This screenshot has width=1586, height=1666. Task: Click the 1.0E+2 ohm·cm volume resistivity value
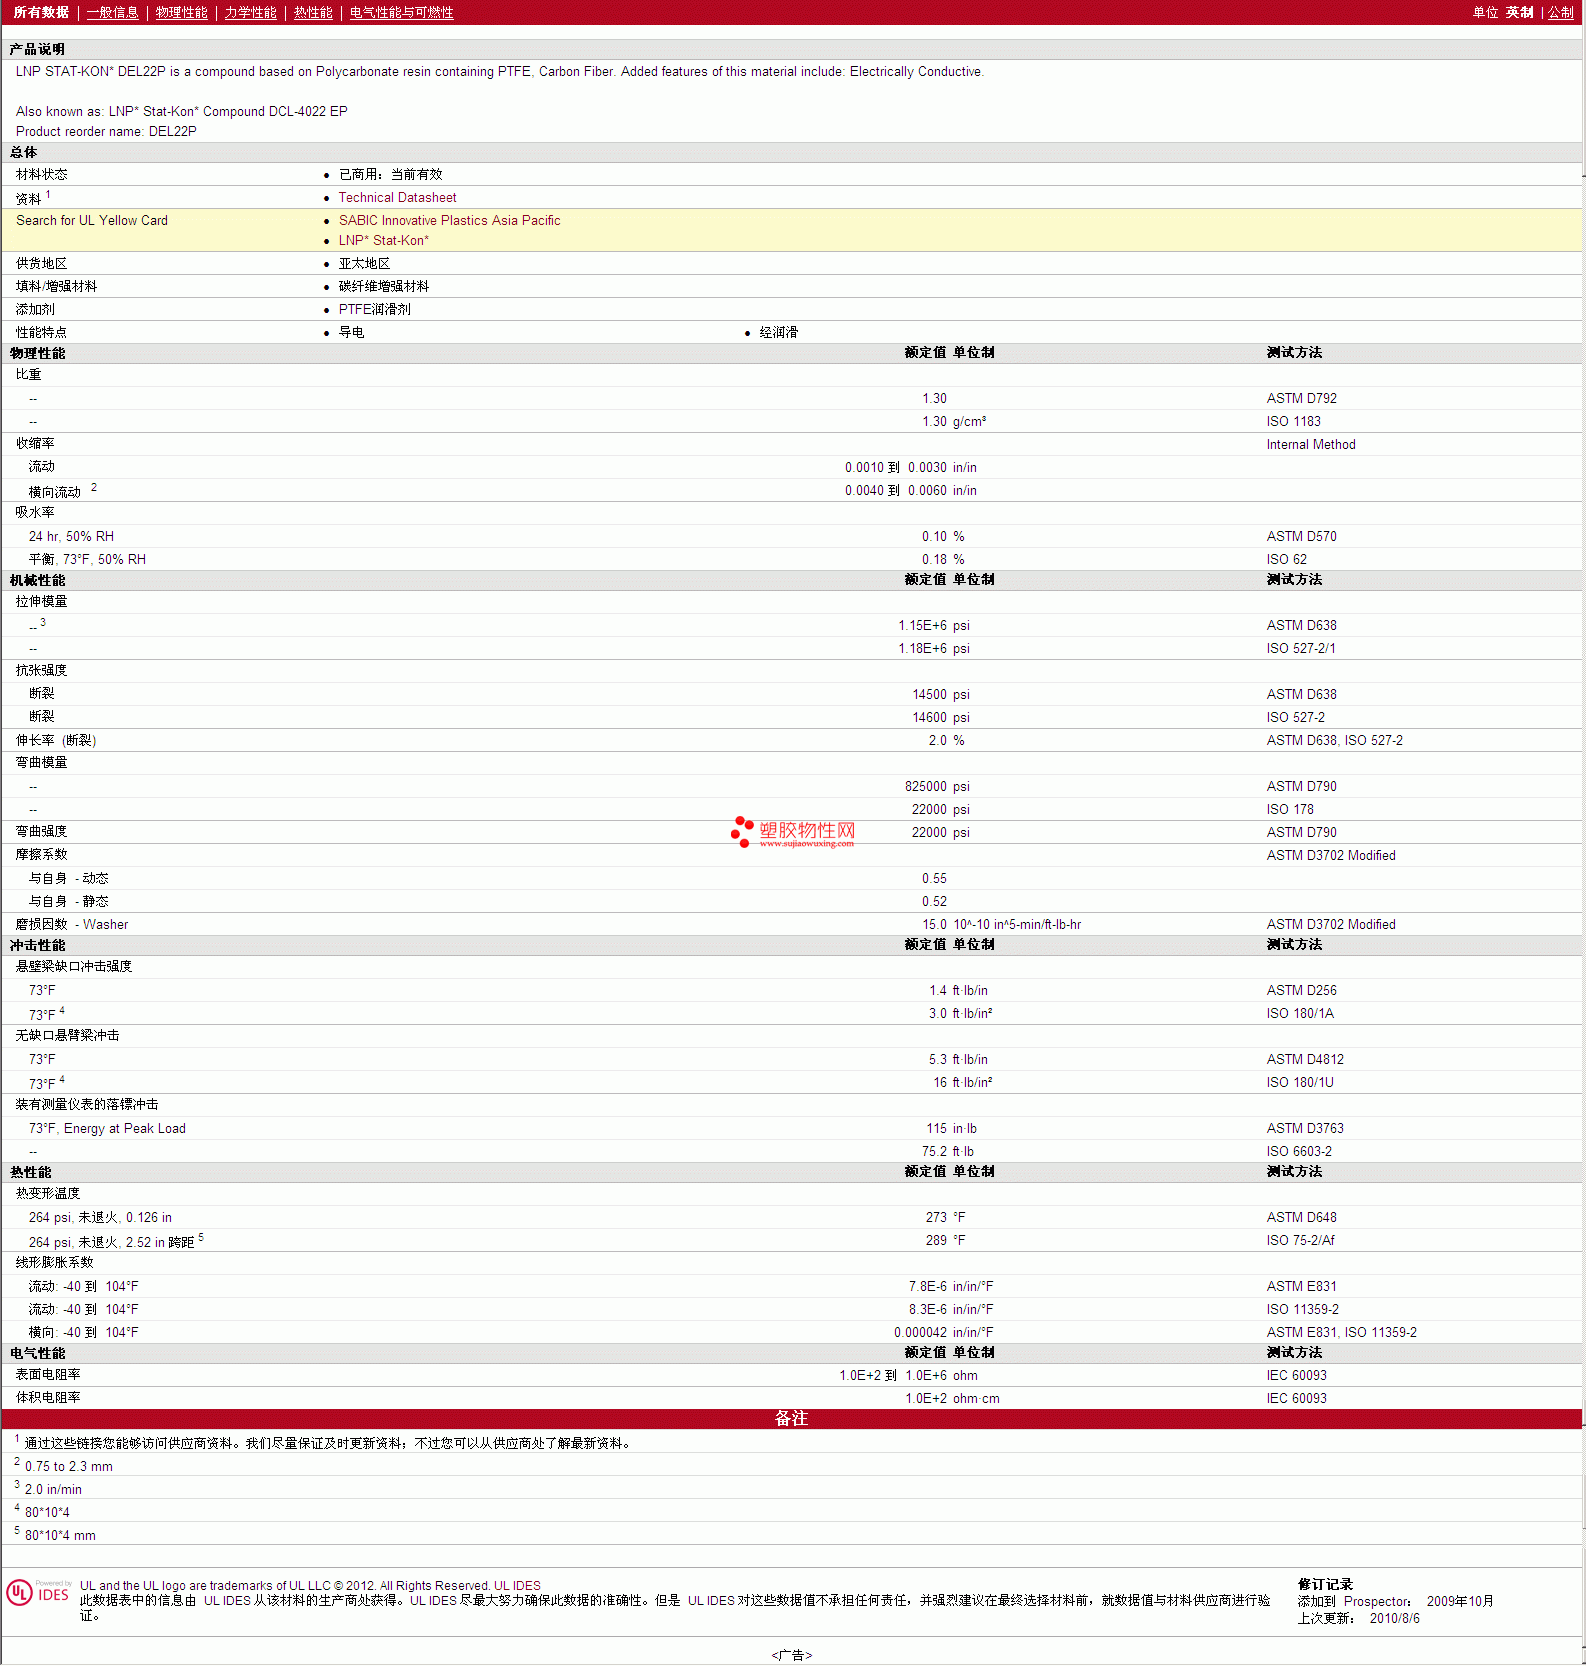point(952,1399)
